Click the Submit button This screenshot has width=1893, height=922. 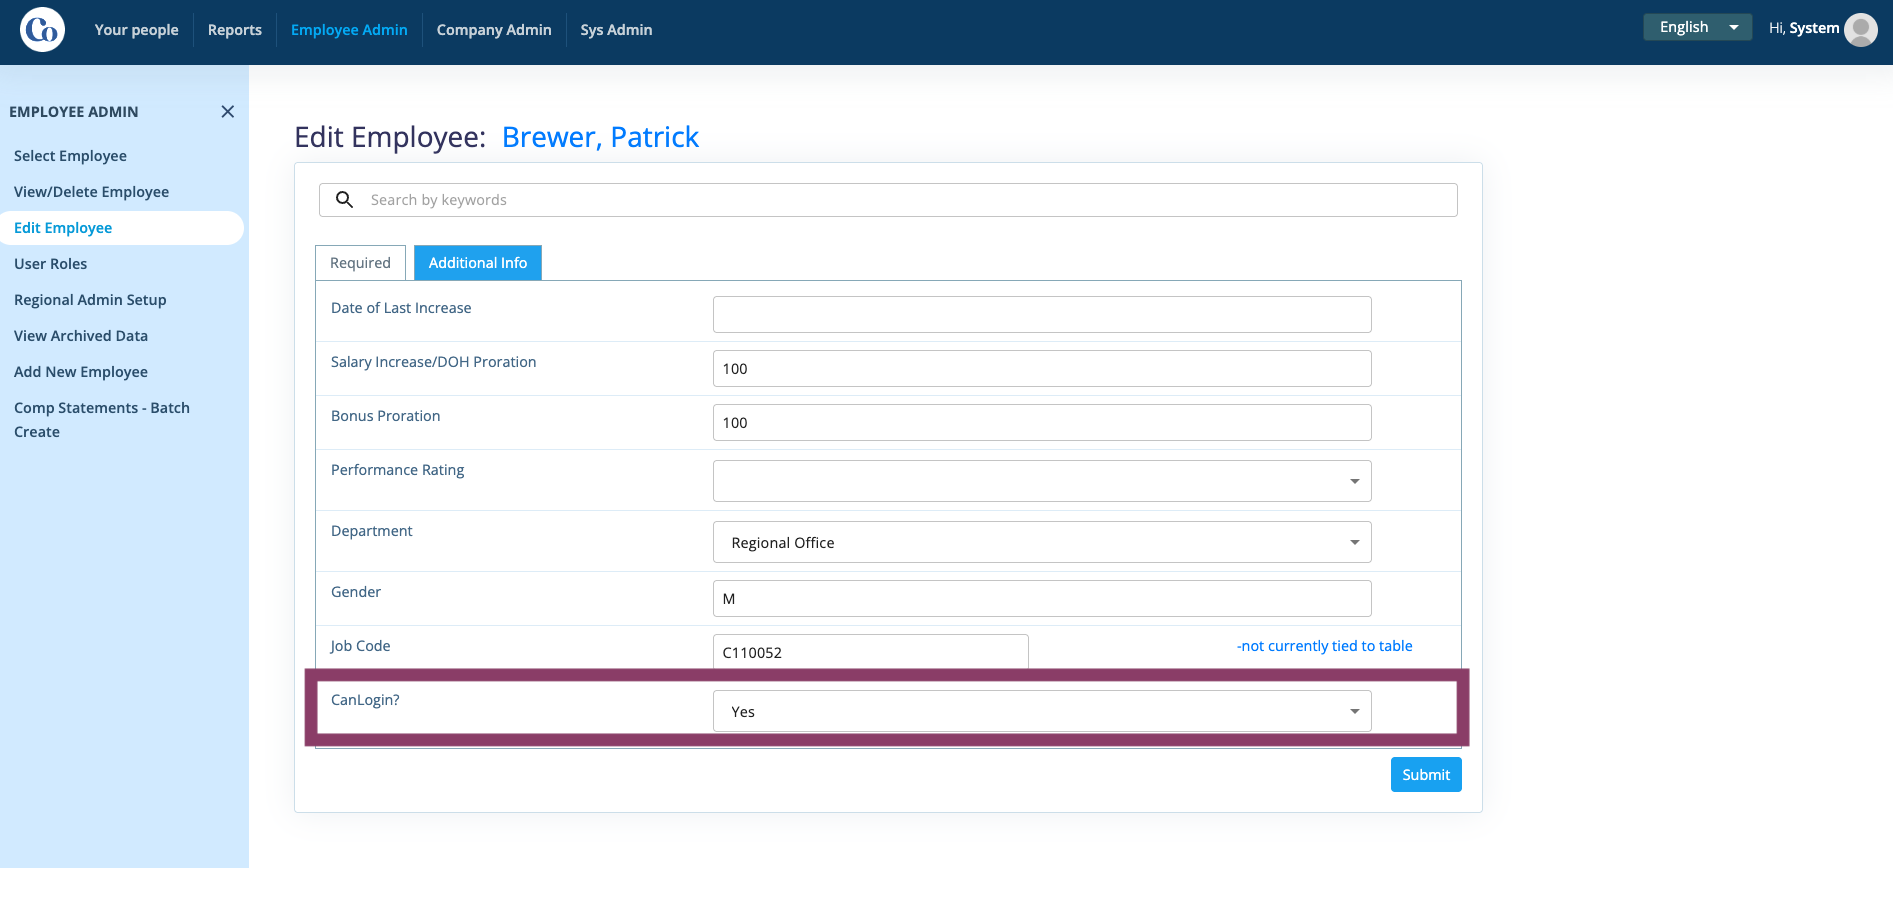[1426, 775]
